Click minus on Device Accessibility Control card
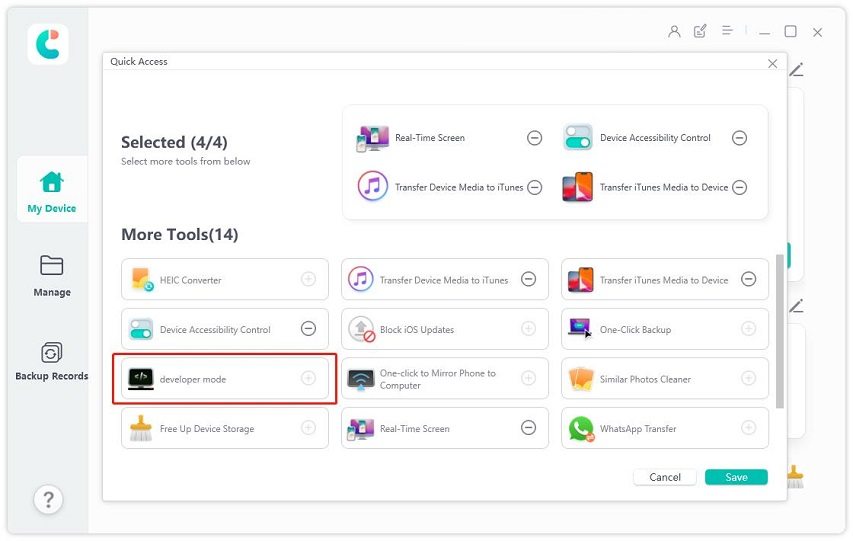Screen dimensions: 853x541 pyautogui.click(x=308, y=329)
